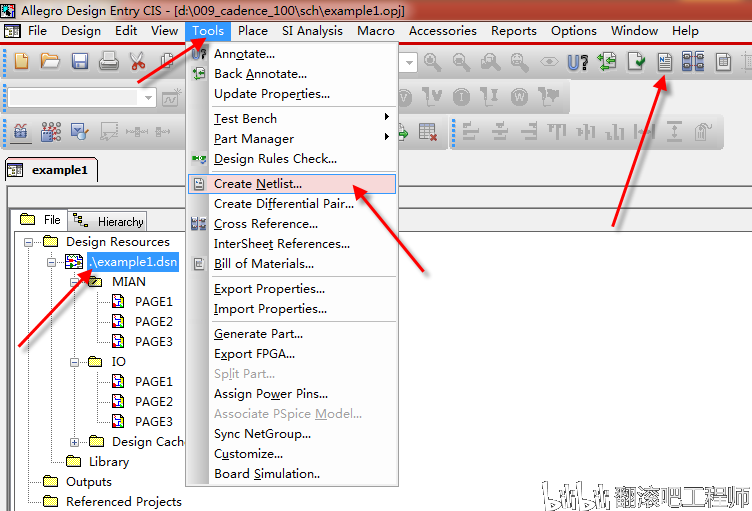Click the Save floppy disk icon
752x511 pixels.
pyautogui.click(x=80, y=61)
